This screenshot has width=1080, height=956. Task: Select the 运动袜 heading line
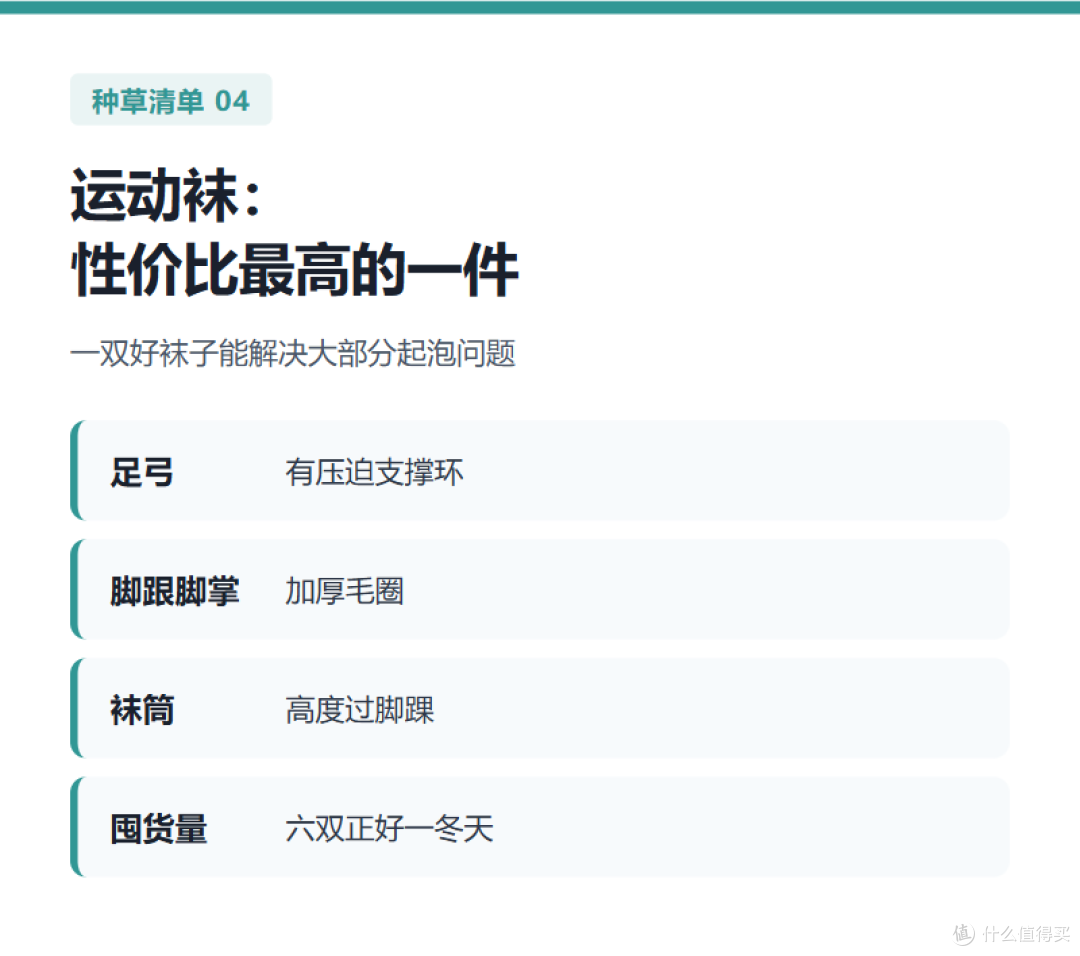click(x=167, y=196)
